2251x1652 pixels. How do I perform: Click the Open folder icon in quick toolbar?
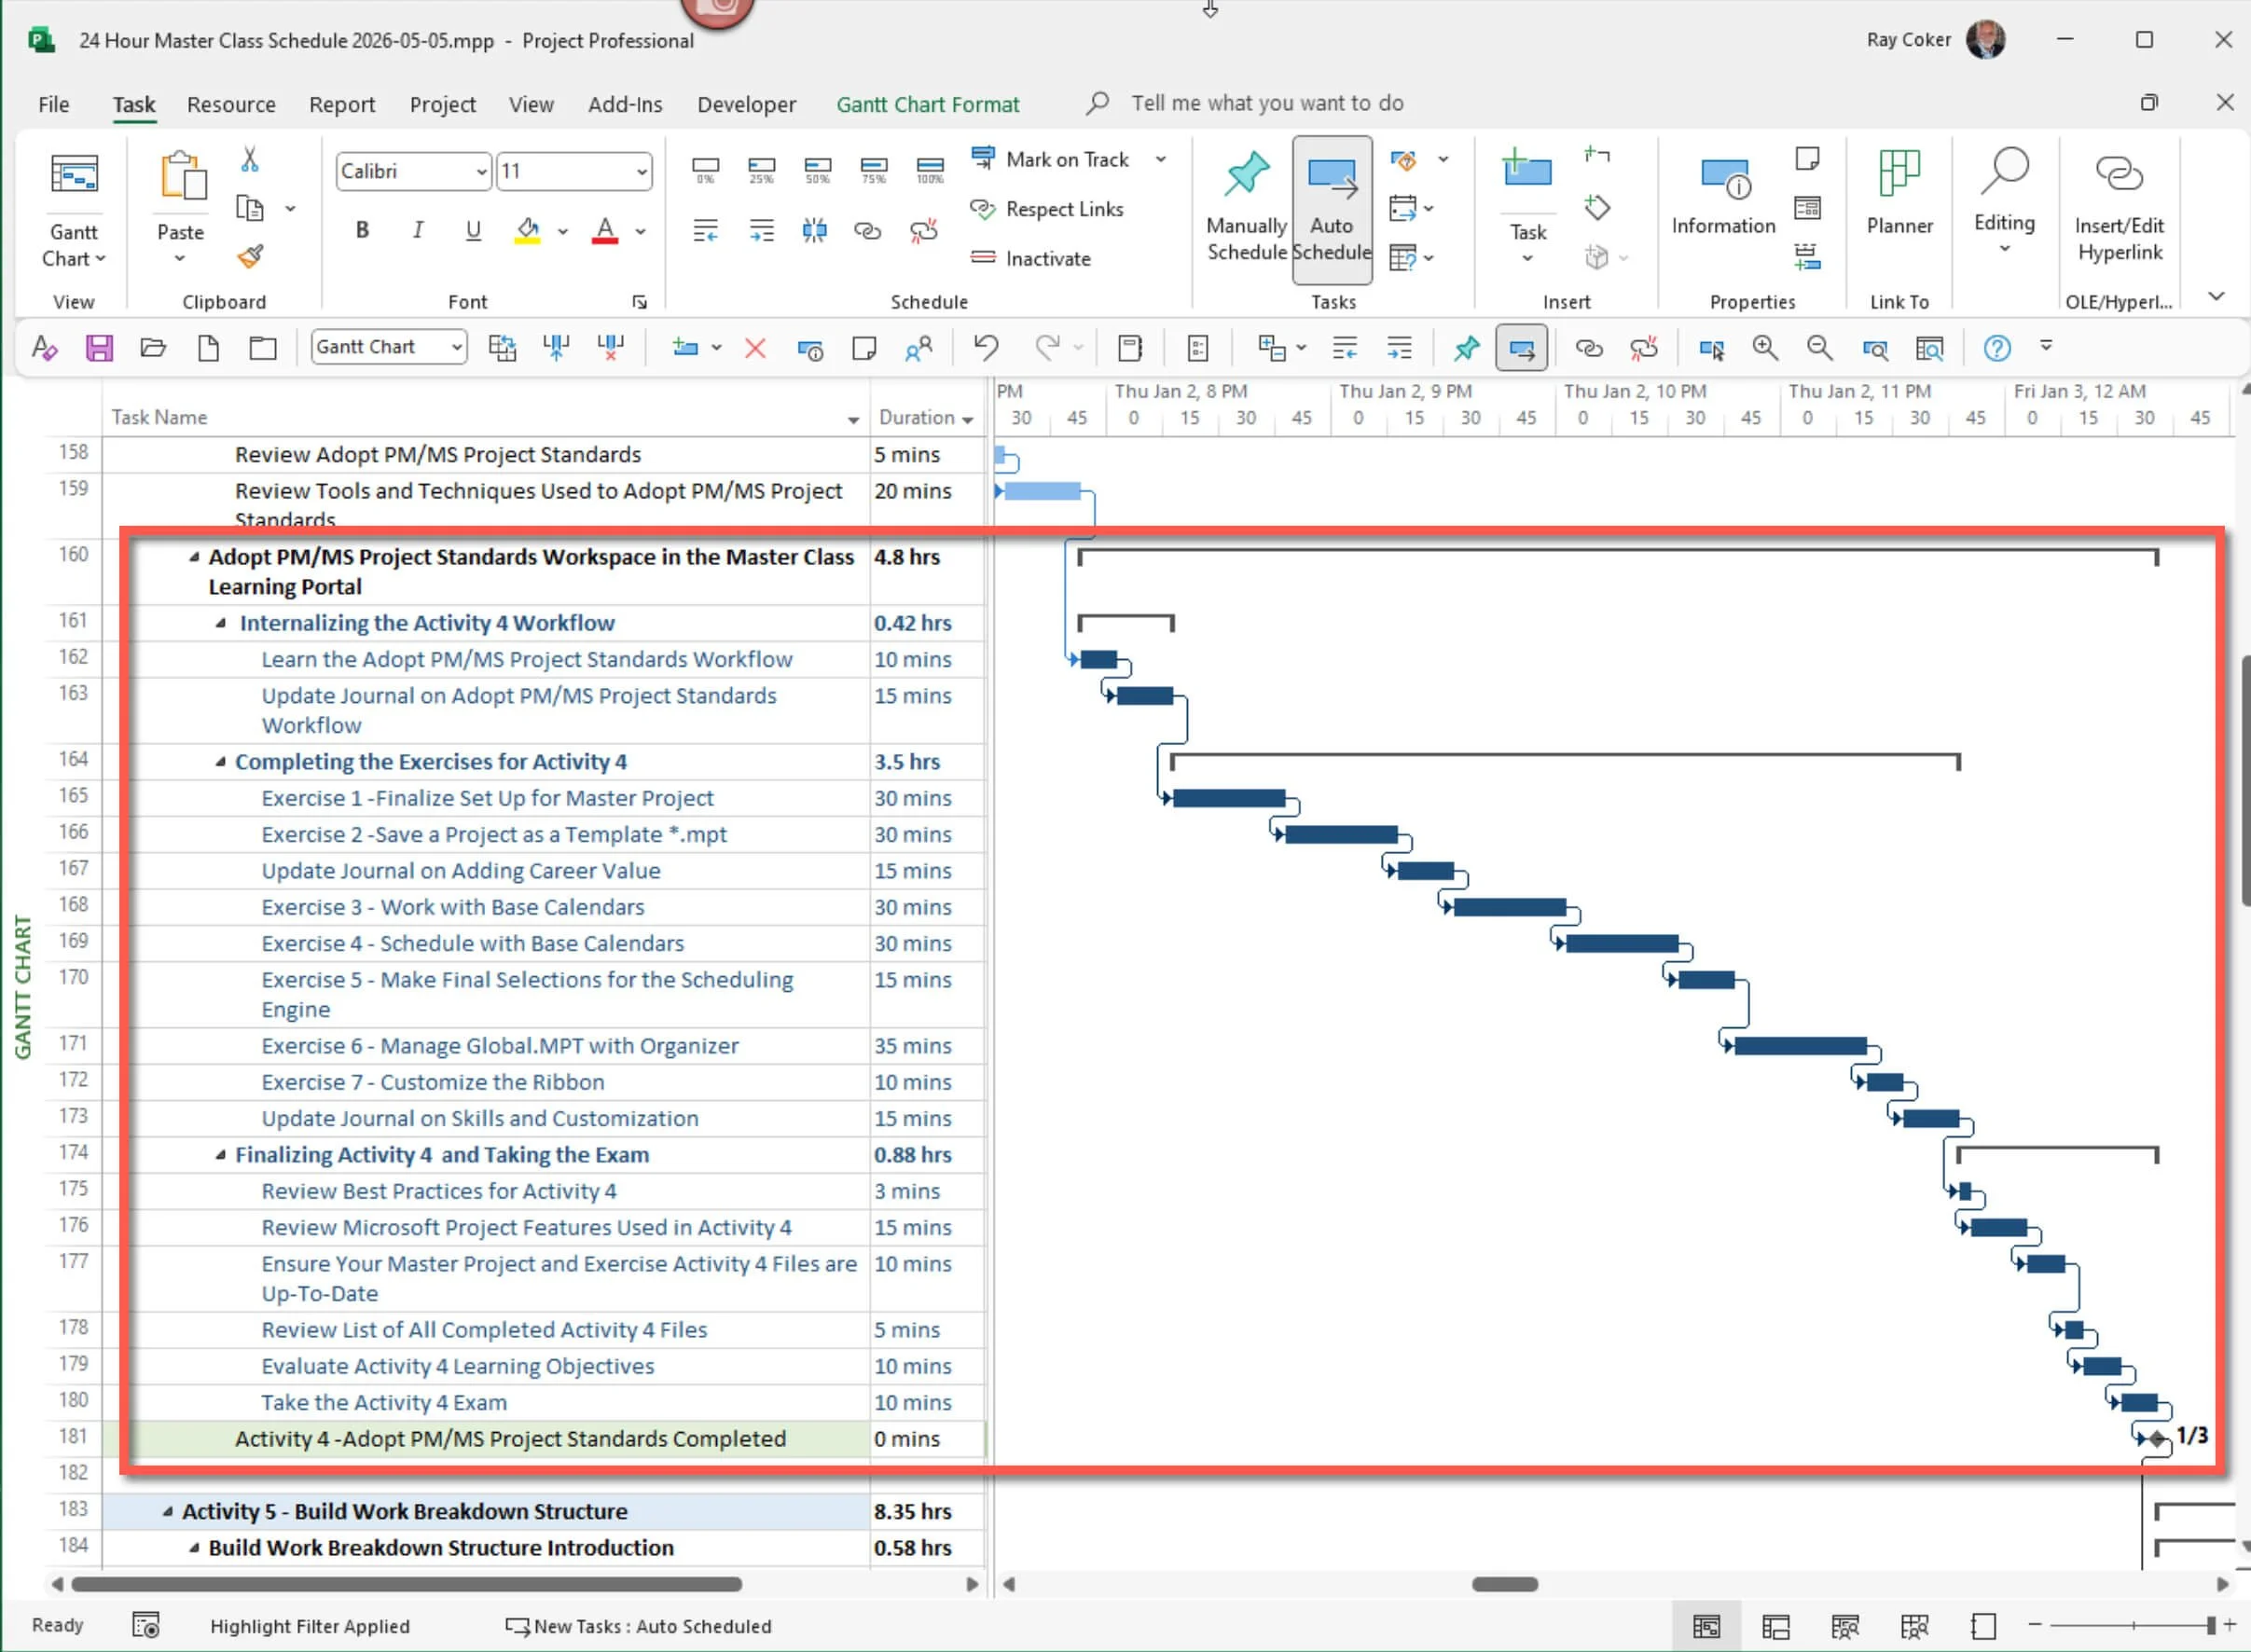(153, 348)
